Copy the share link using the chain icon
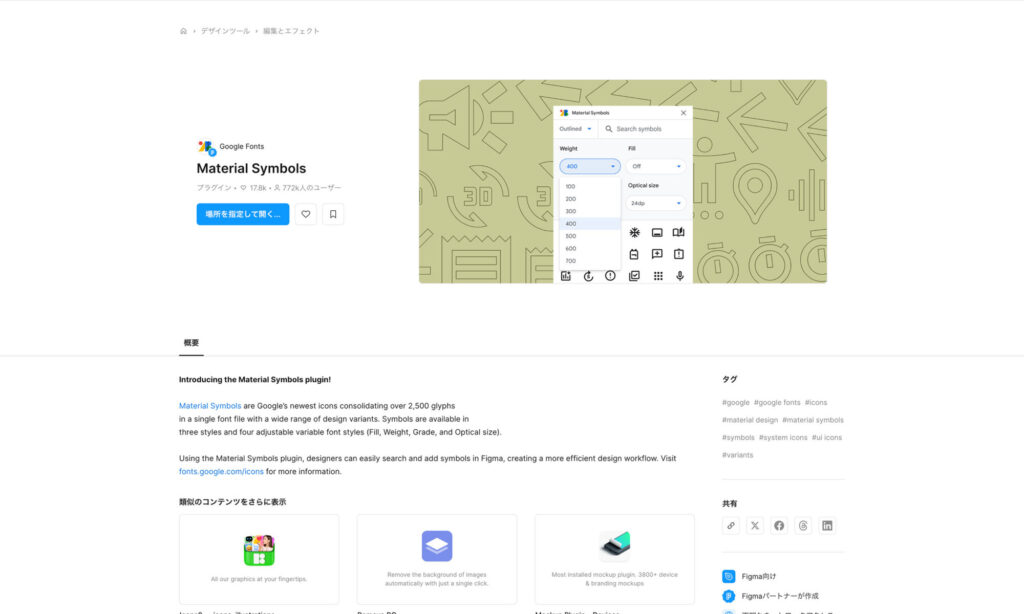The image size is (1024, 614). point(731,526)
